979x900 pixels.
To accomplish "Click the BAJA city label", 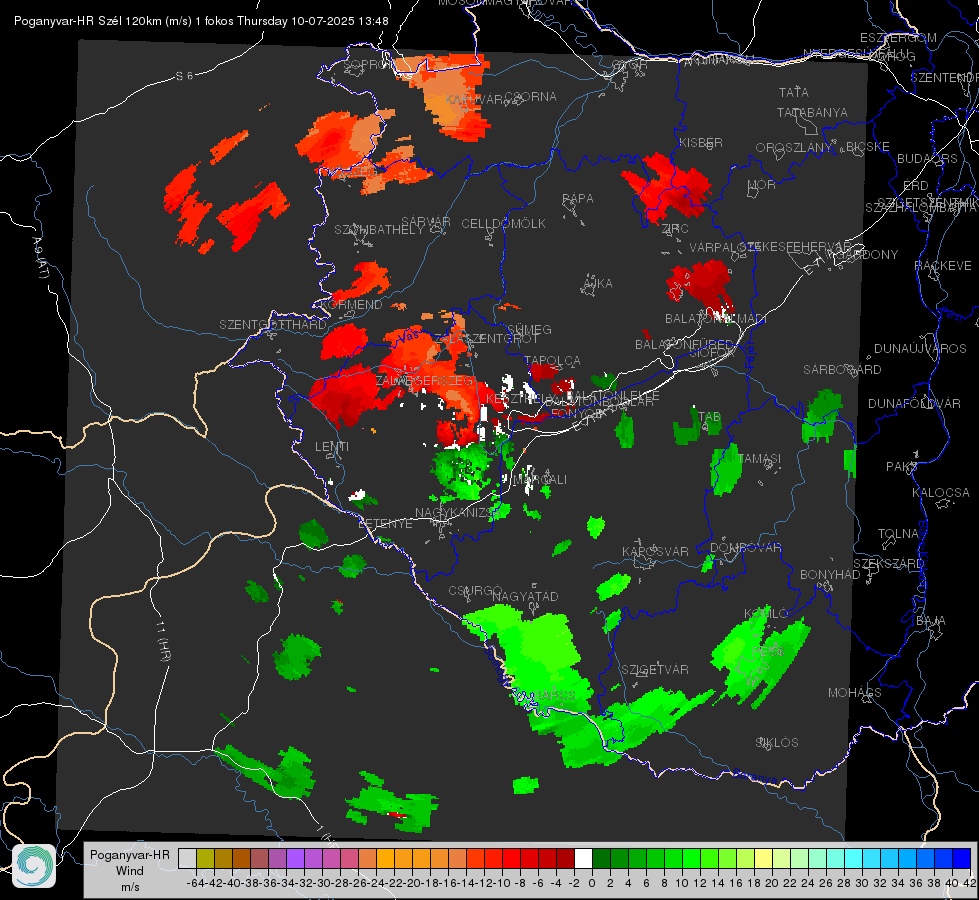I will point(931,621).
